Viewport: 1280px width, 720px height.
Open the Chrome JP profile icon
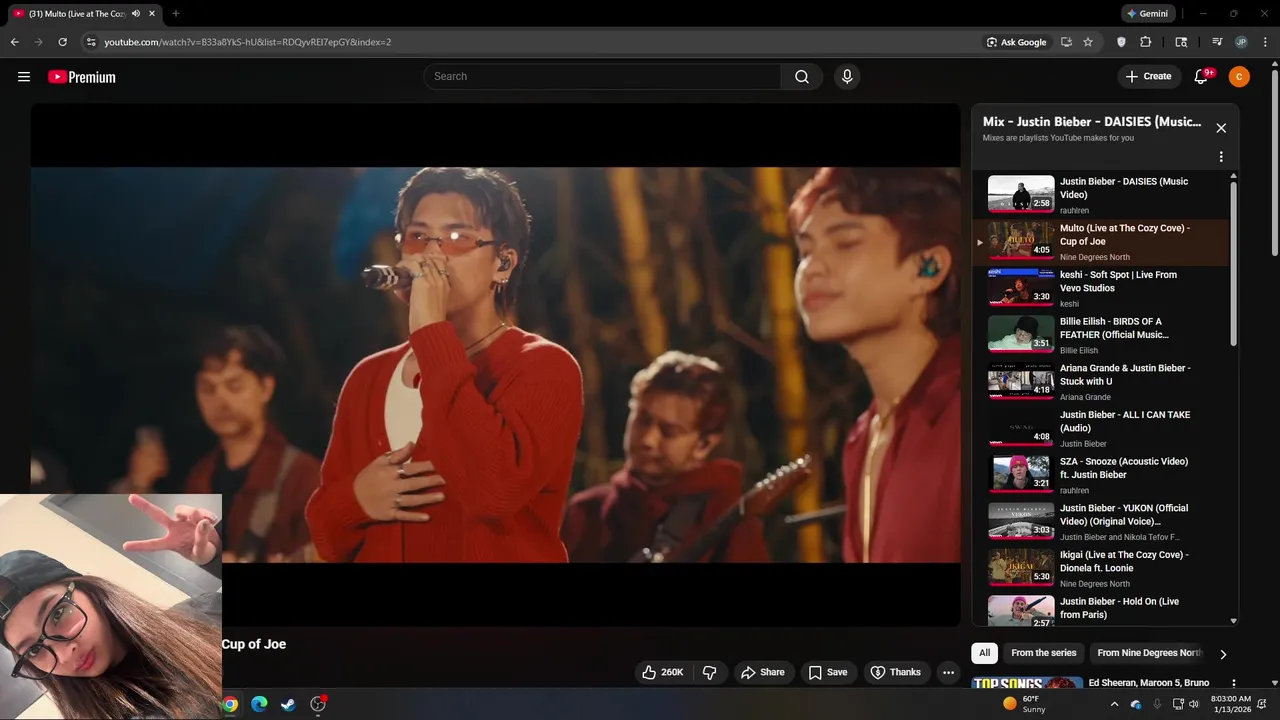tap(1241, 42)
